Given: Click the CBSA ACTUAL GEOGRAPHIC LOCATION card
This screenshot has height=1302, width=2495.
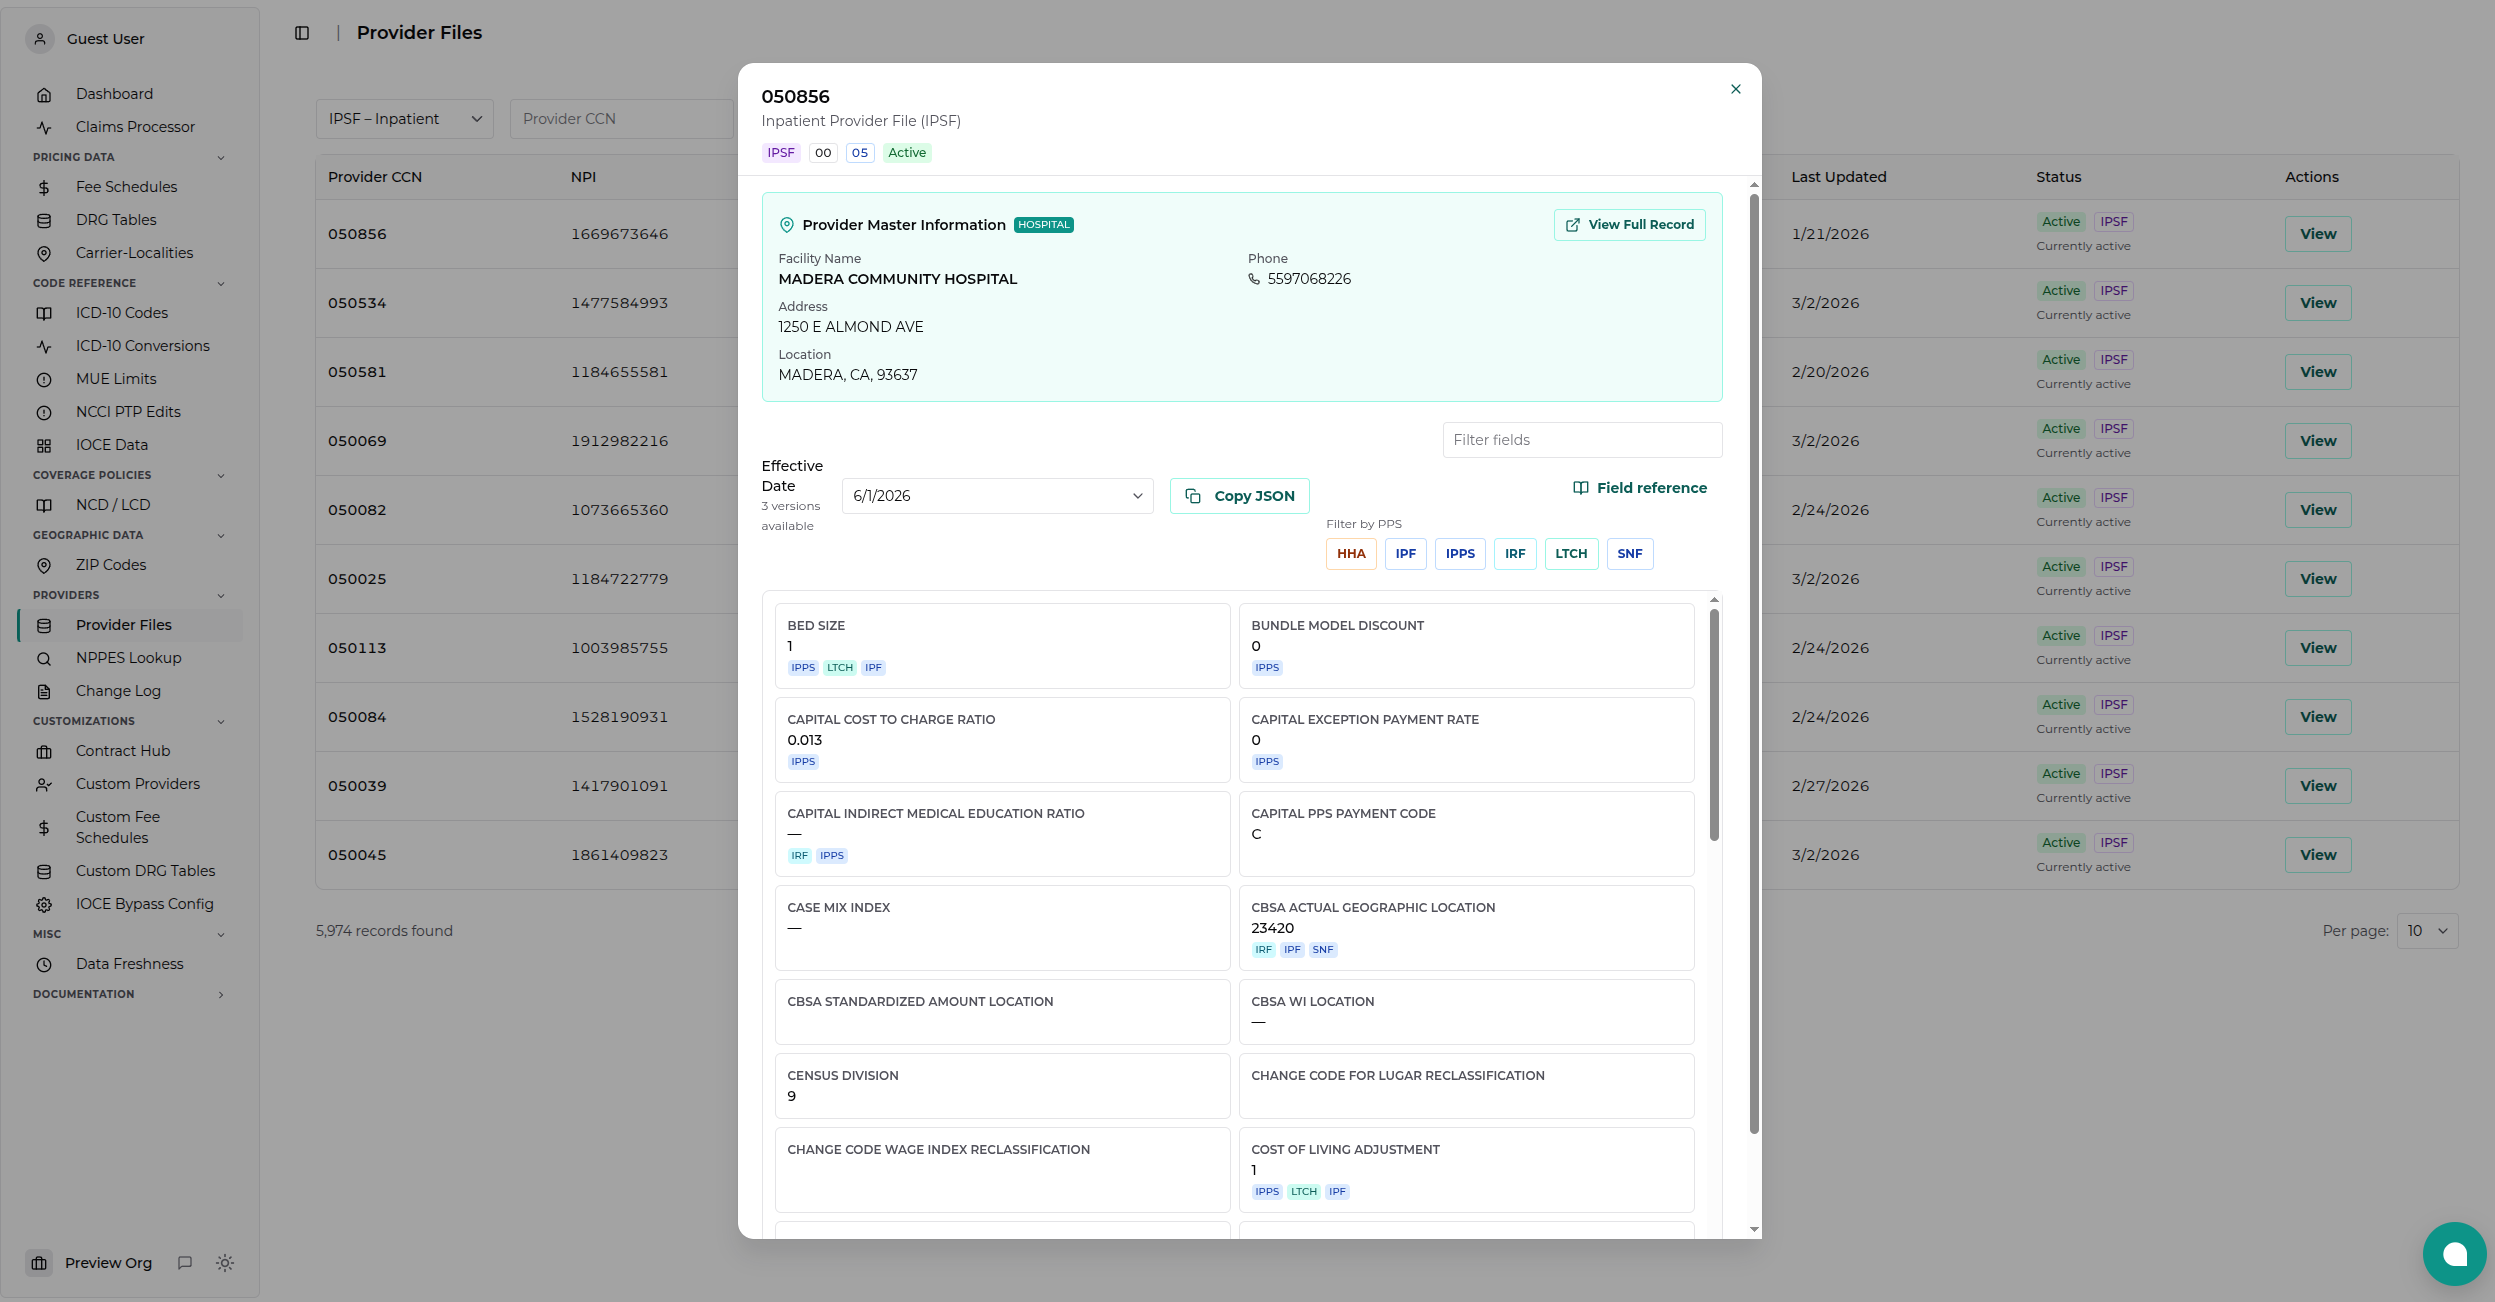Looking at the screenshot, I should [x=1466, y=928].
